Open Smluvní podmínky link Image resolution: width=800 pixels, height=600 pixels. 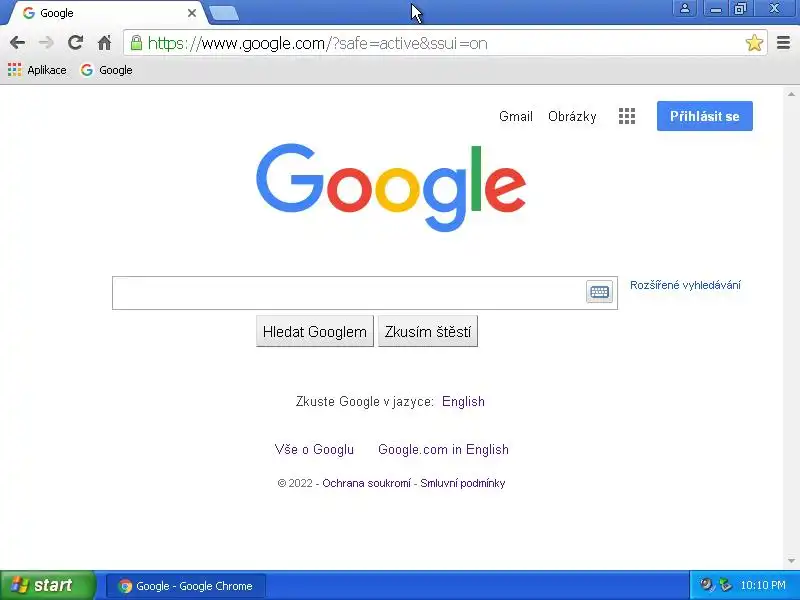point(463,483)
